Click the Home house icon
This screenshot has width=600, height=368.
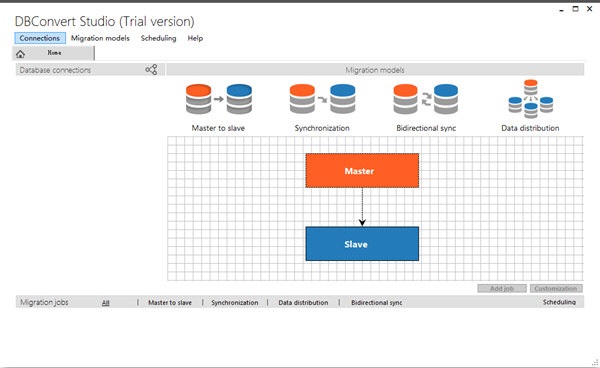coord(20,54)
